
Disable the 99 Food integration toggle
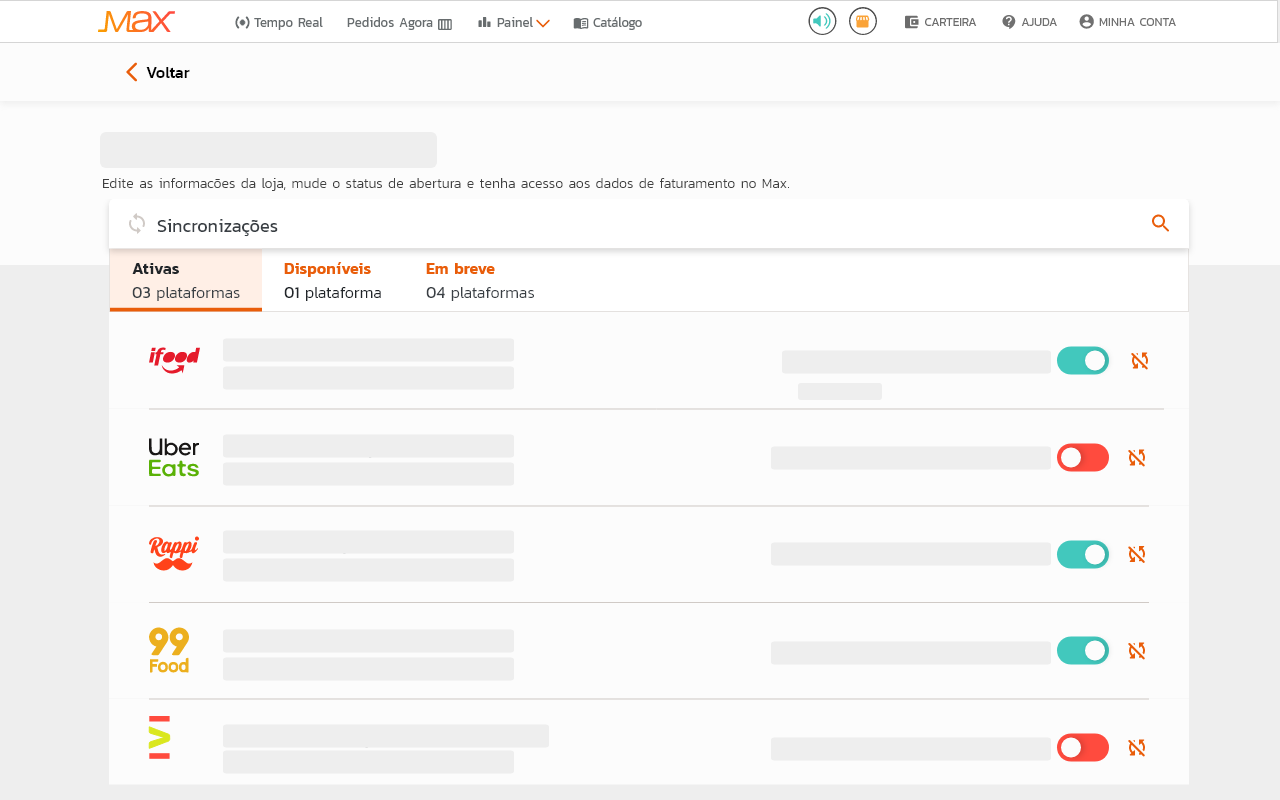point(1083,651)
